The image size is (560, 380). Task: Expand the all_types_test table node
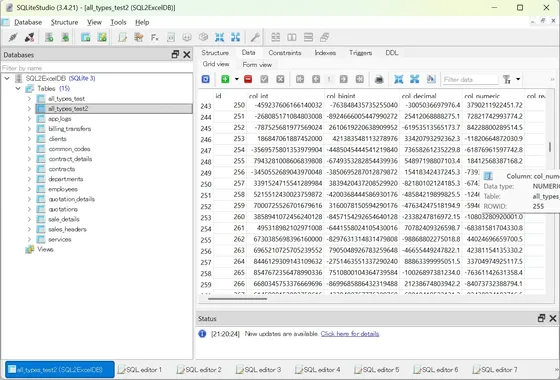pyautogui.click(x=29, y=99)
